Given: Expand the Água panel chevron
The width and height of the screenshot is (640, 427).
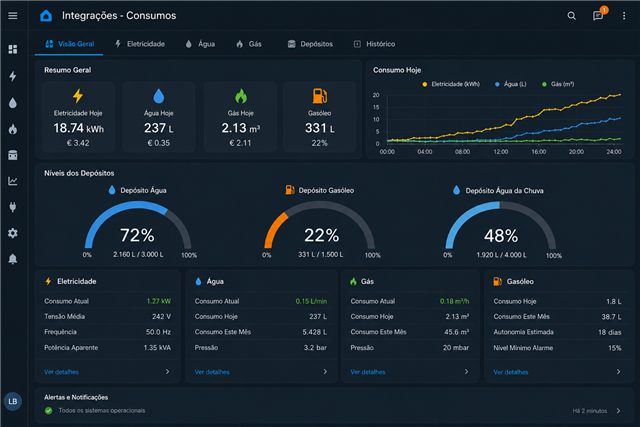Looking at the screenshot, I should 325,371.
